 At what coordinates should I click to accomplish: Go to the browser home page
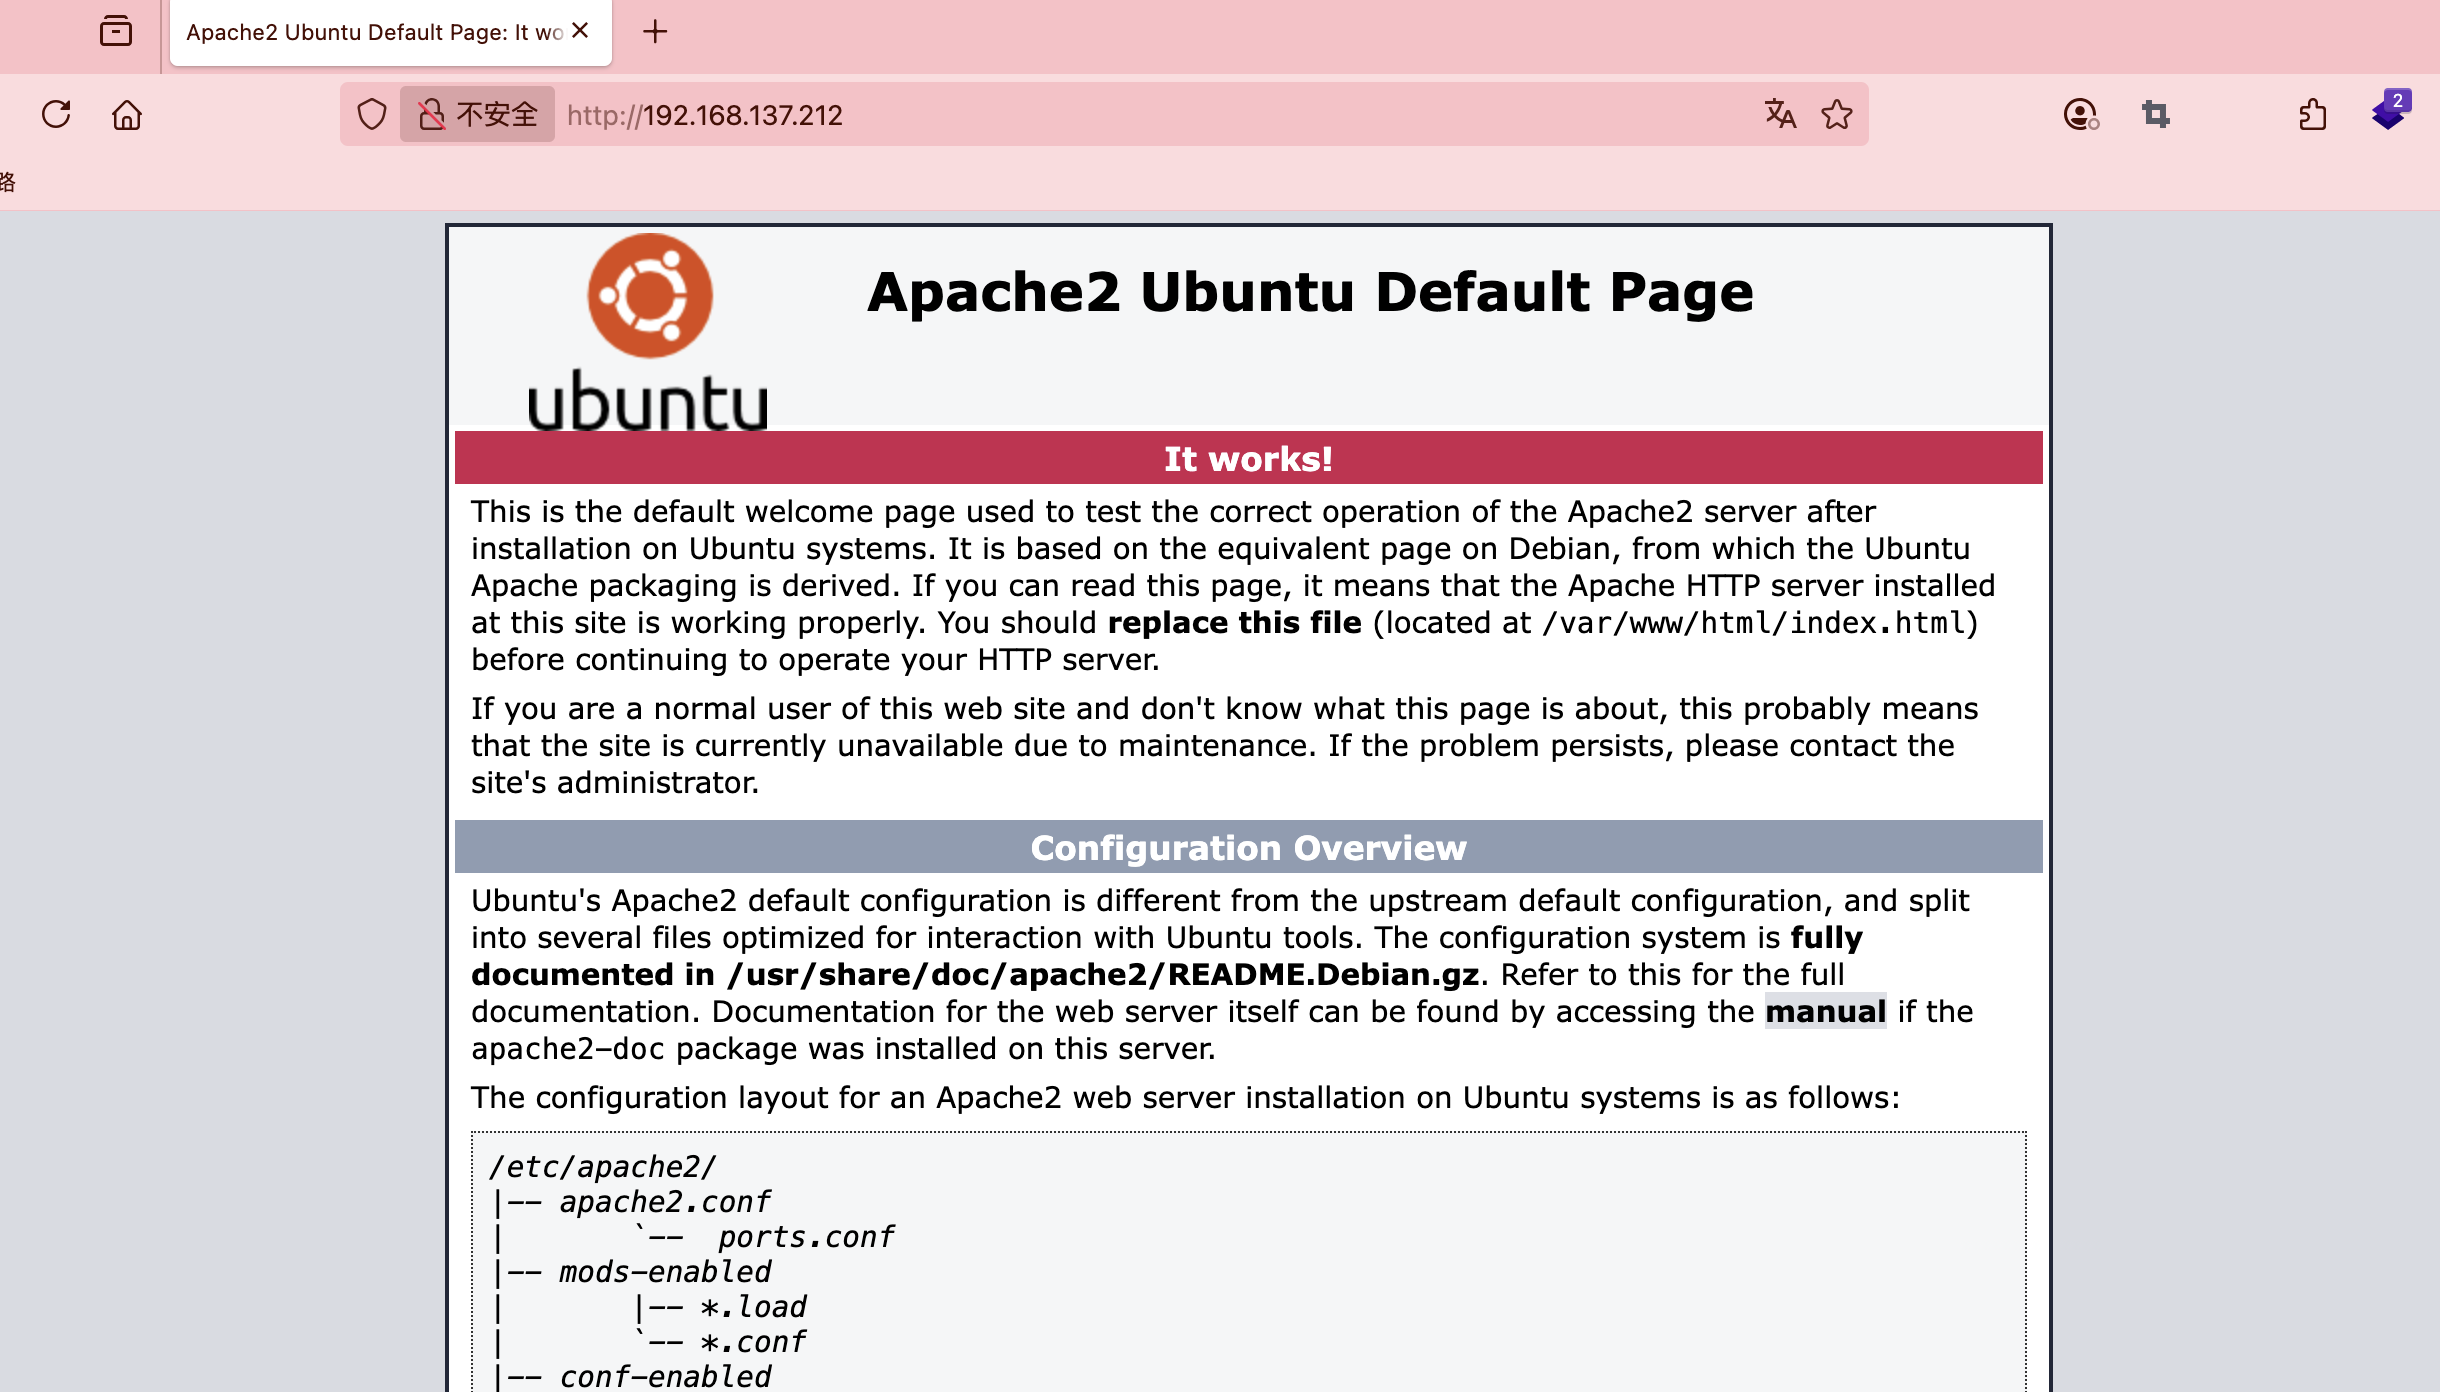[x=127, y=114]
